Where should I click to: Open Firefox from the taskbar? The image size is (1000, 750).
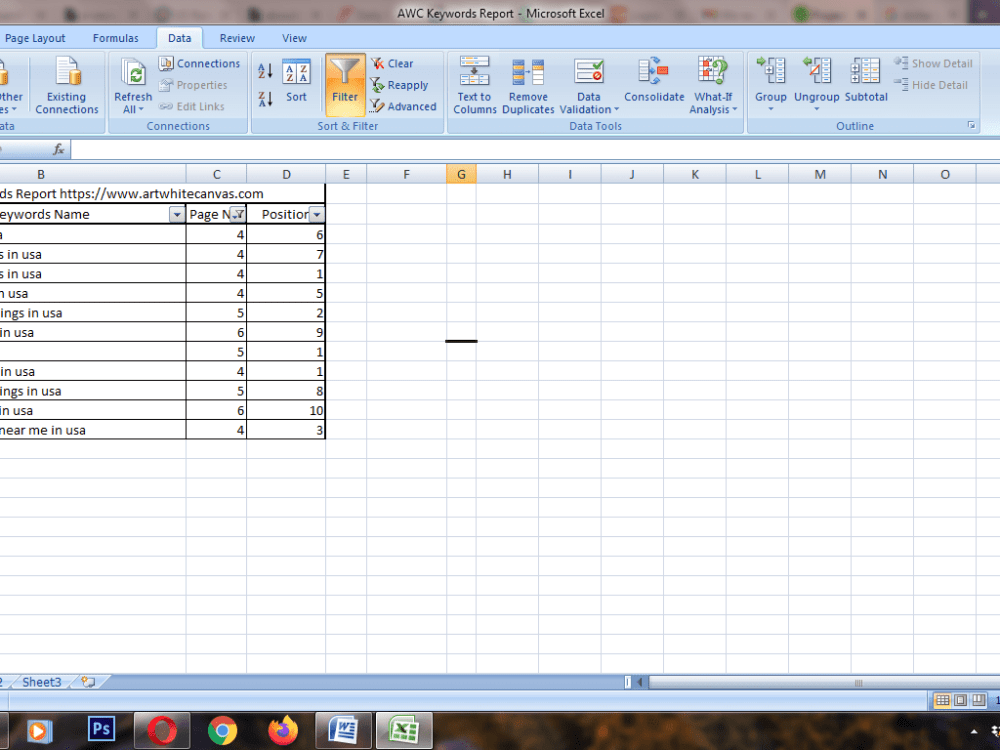(283, 730)
